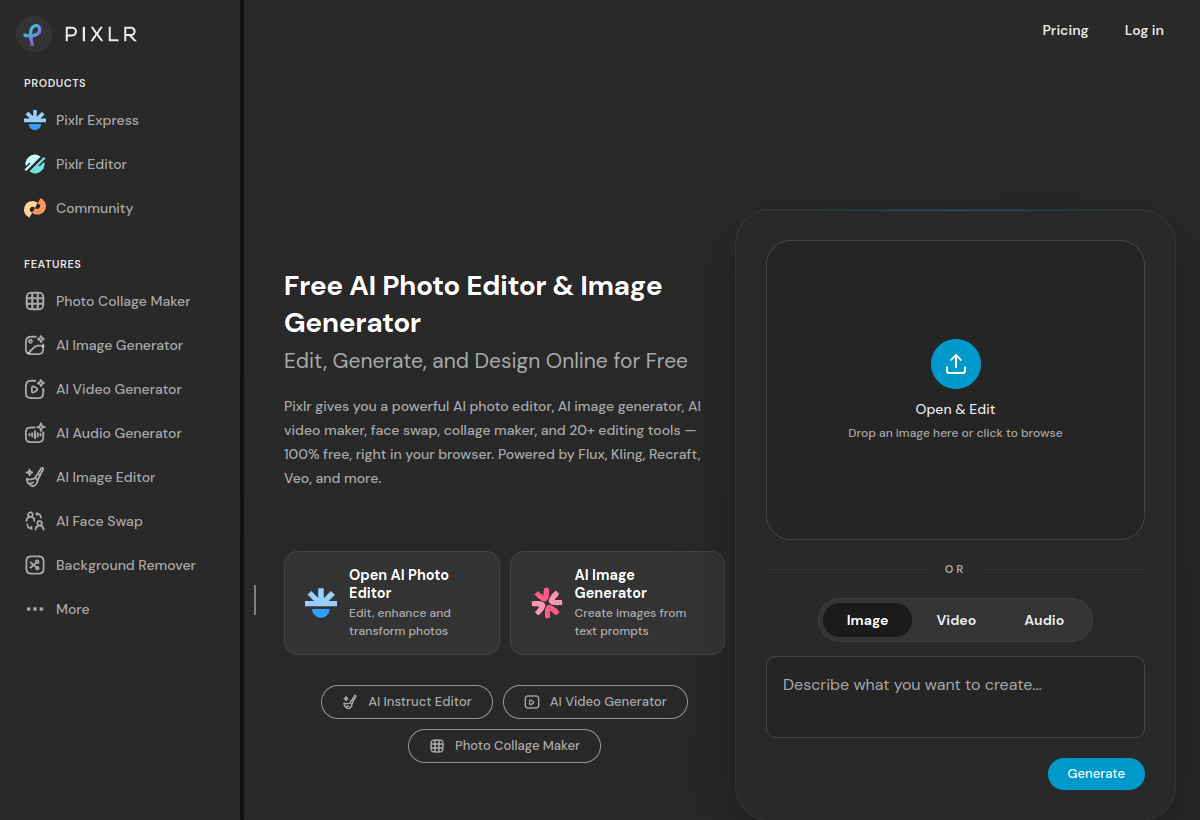Click the Community icon in sidebar
The height and width of the screenshot is (820, 1200).
click(35, 208)
